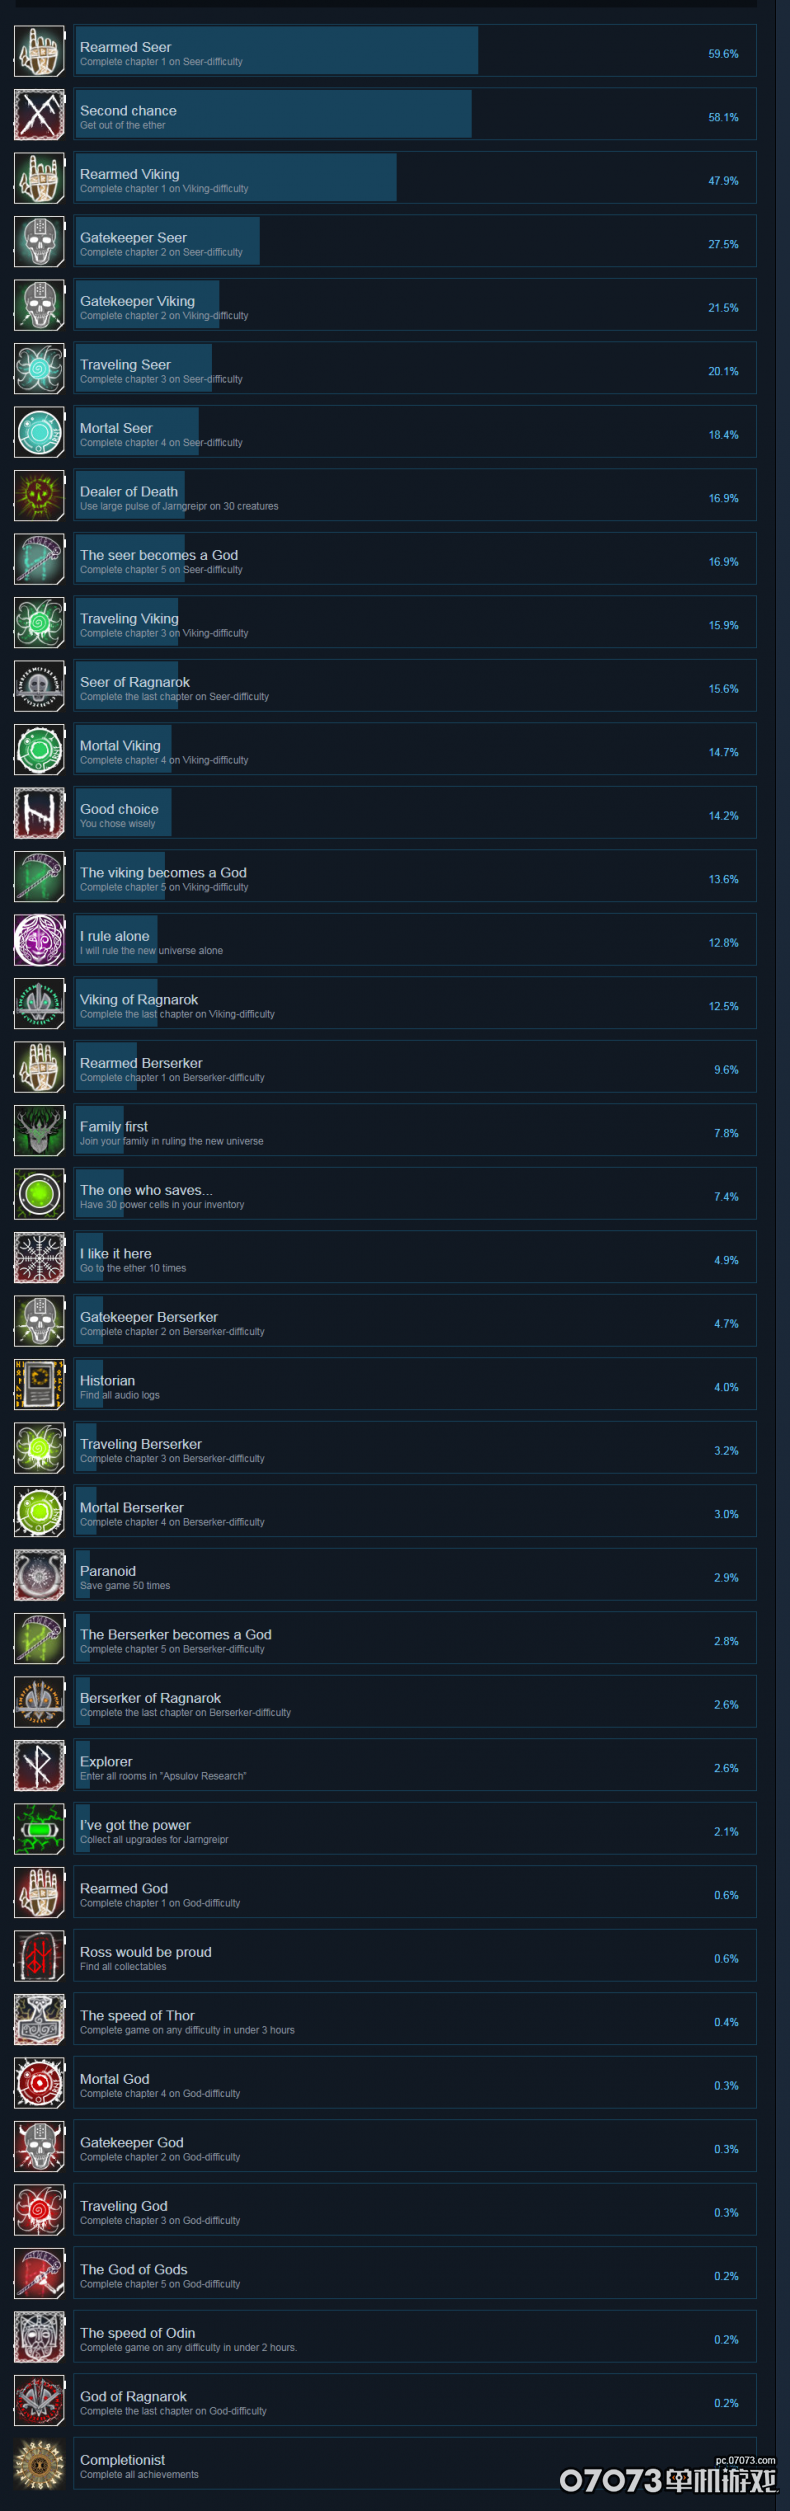Select the I rule alone icon
The height and width of the screenshot is (2511, 790).
[40, 940]
